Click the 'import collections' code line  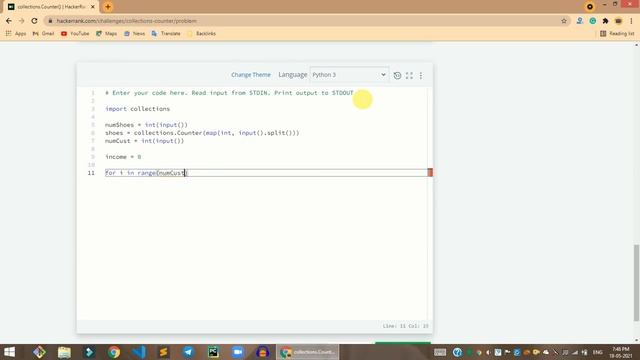[x=138, y=109]
